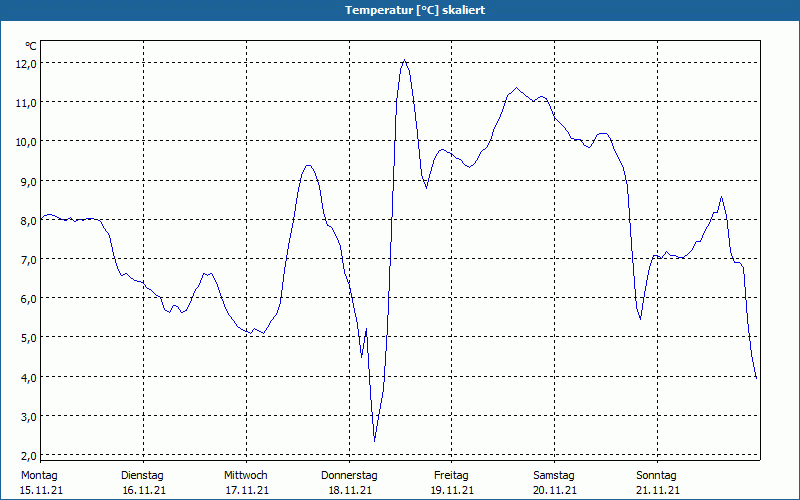Screen dimensions: 800x500
Task: Click the °C unit label
Action: click(x=31, y=46)
